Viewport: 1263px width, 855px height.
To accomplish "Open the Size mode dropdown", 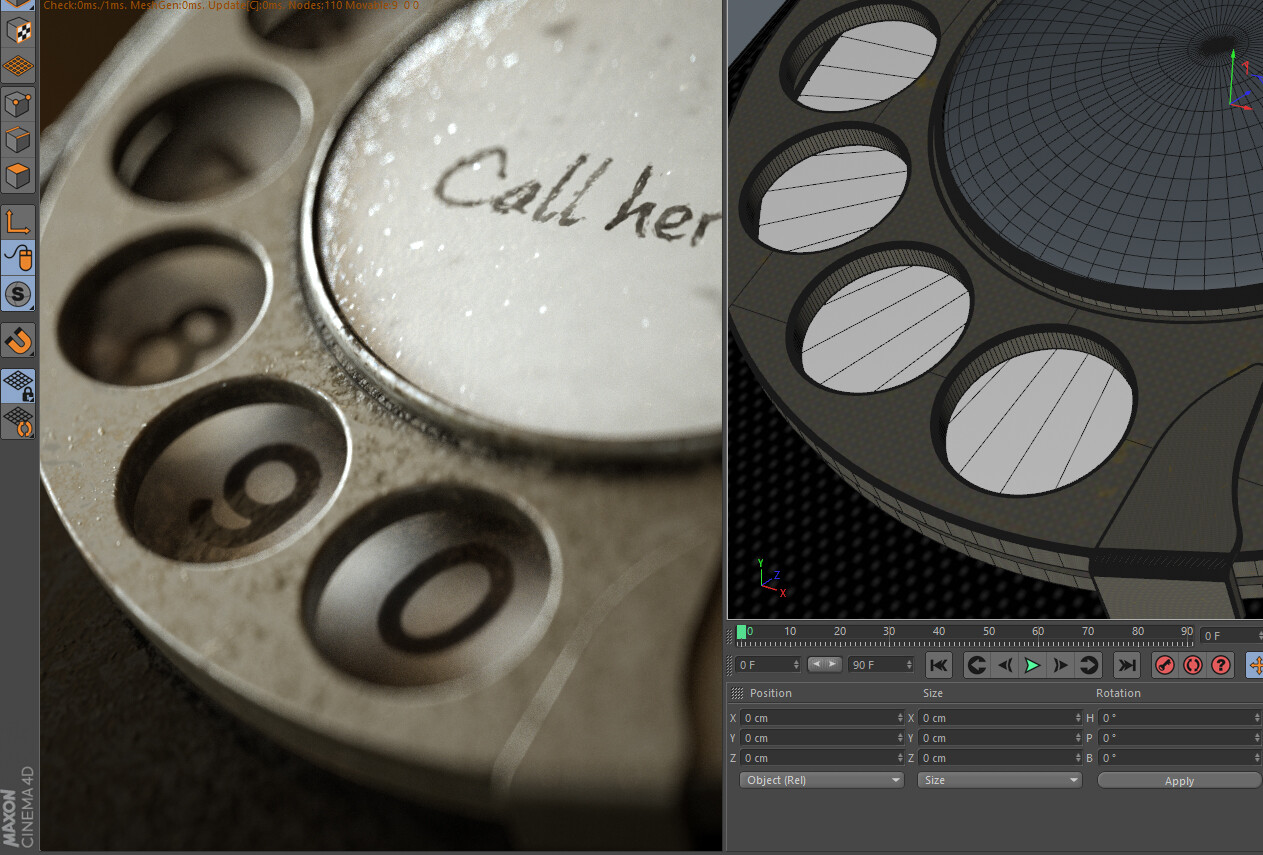I will pos(1000,780).
